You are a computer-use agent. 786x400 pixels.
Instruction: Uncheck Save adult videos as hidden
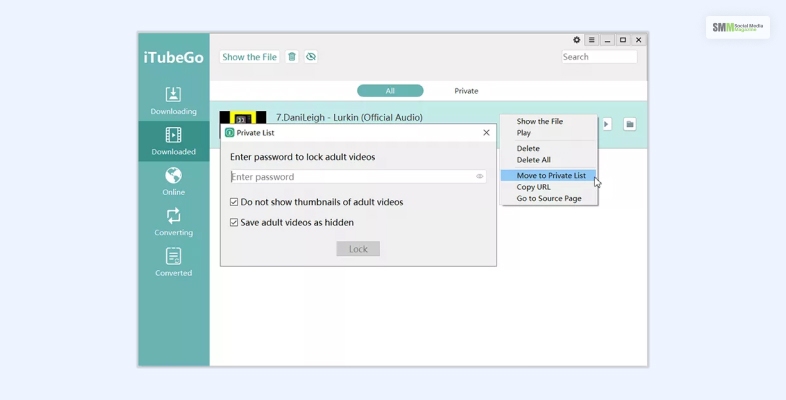[x=234, y=222]
